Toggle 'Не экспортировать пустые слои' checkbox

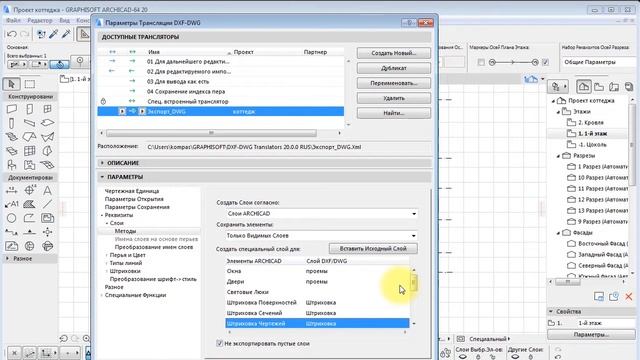220,343
